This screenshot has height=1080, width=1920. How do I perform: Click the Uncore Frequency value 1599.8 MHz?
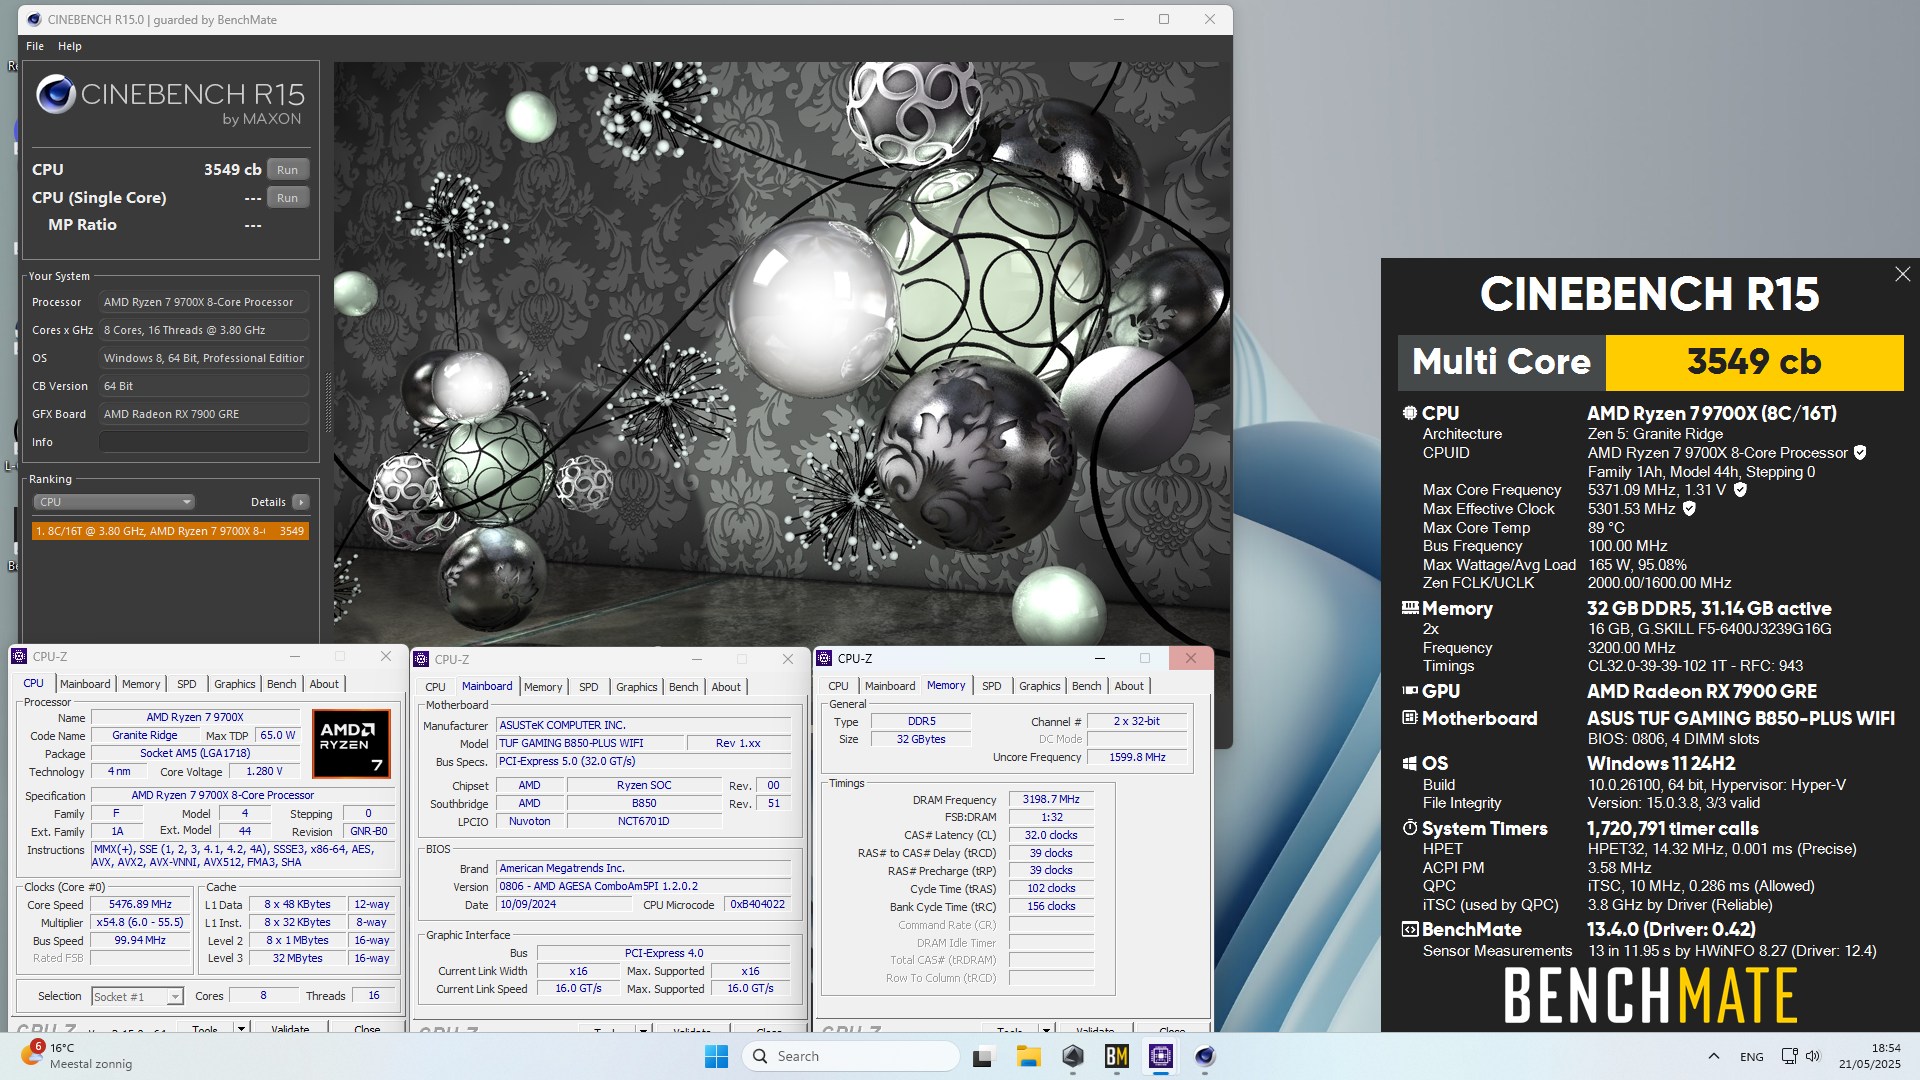(1137, 757)
